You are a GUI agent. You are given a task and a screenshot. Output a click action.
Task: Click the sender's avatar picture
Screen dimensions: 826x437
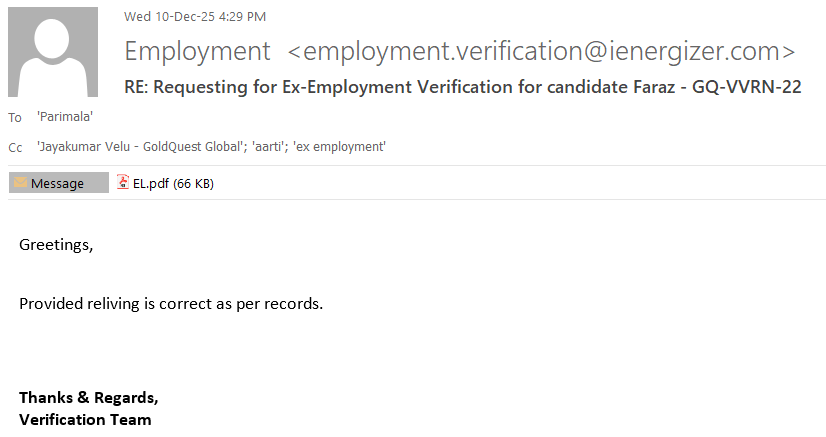pyautogui.click(x=53, y=51)
